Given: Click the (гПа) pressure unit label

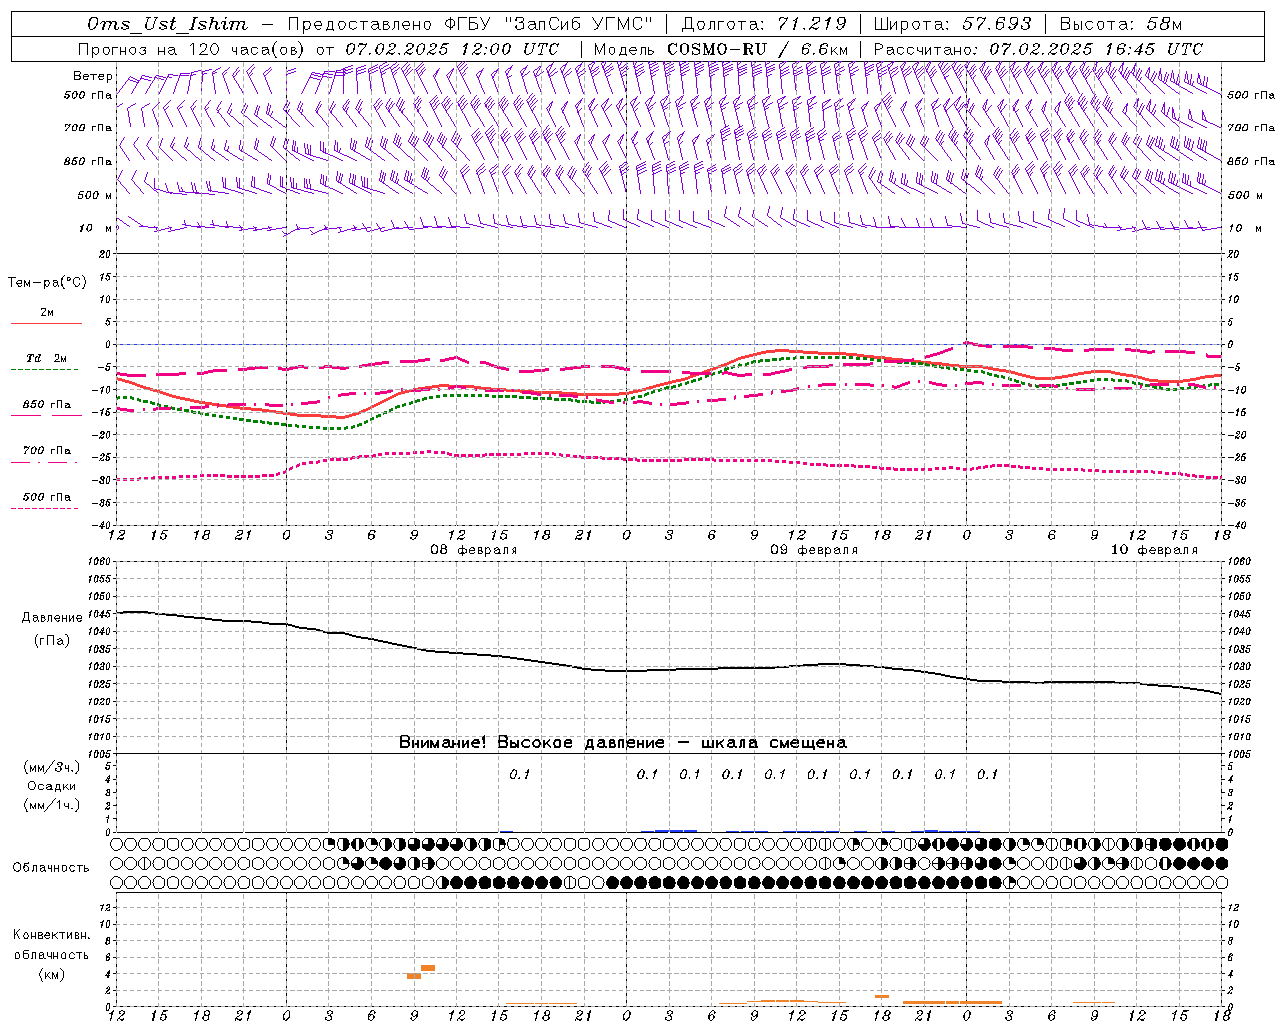Looking at the screenshot, I should point(52,640).
